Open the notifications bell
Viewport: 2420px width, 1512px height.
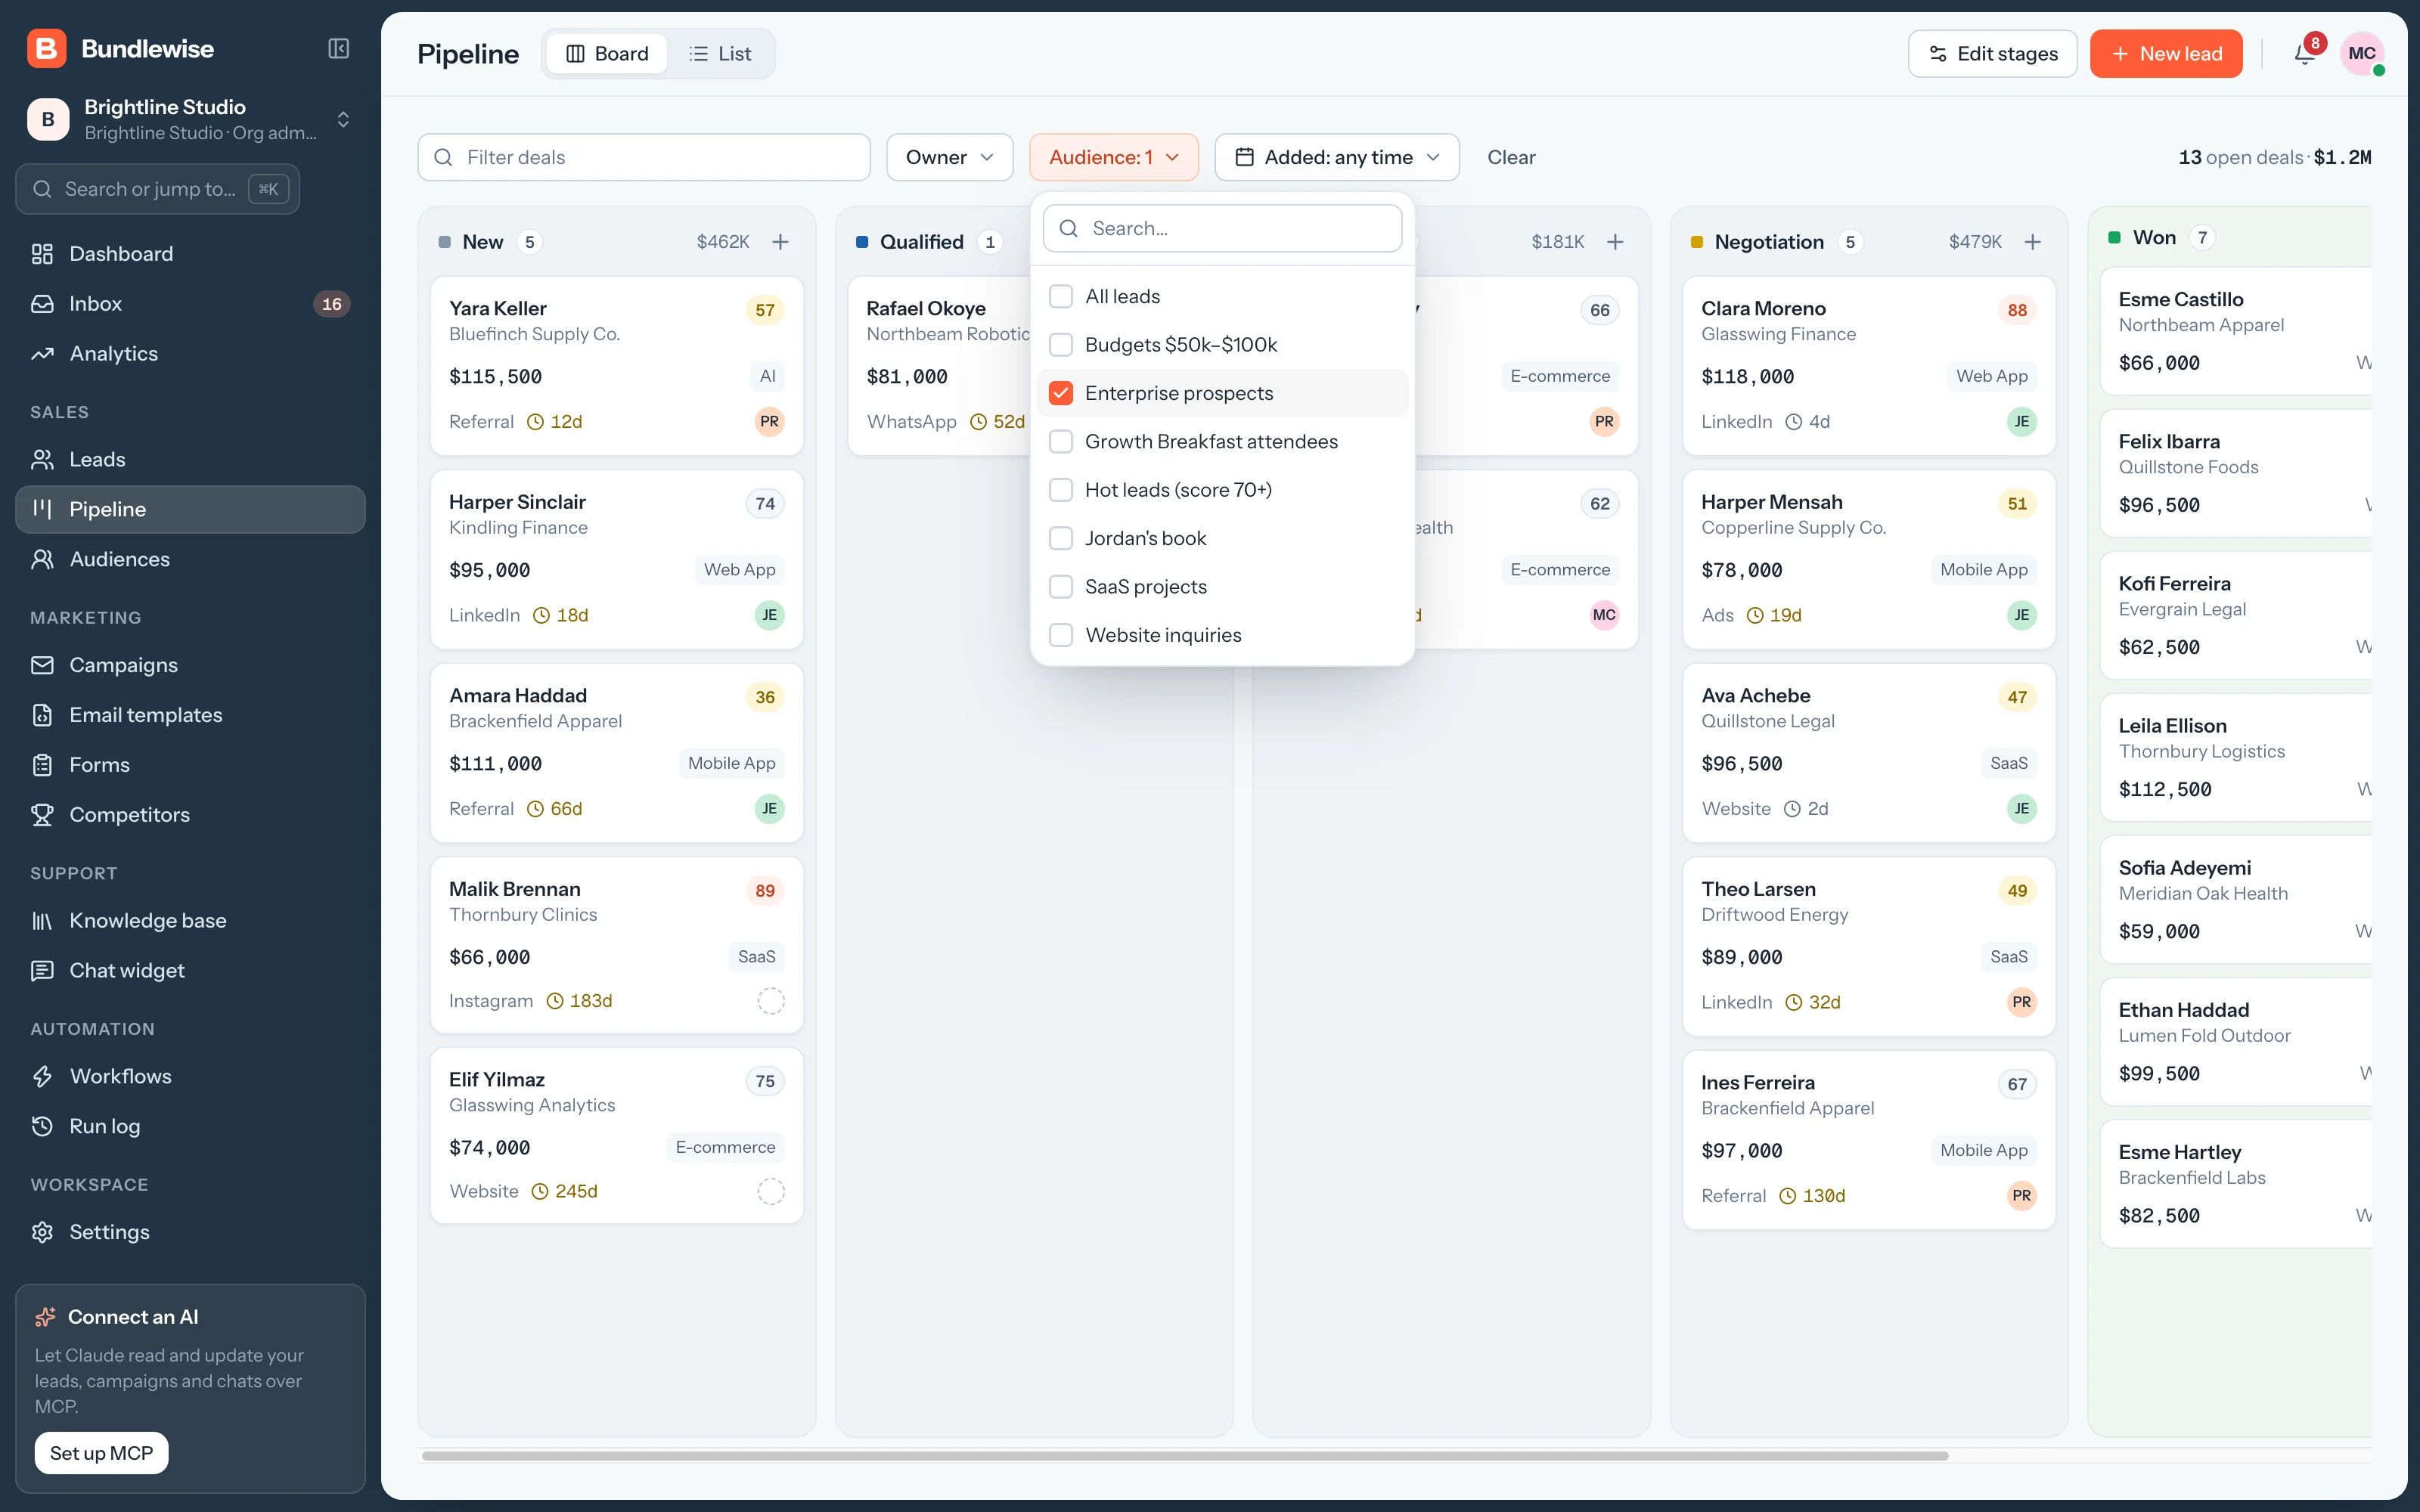point(2304,54)
